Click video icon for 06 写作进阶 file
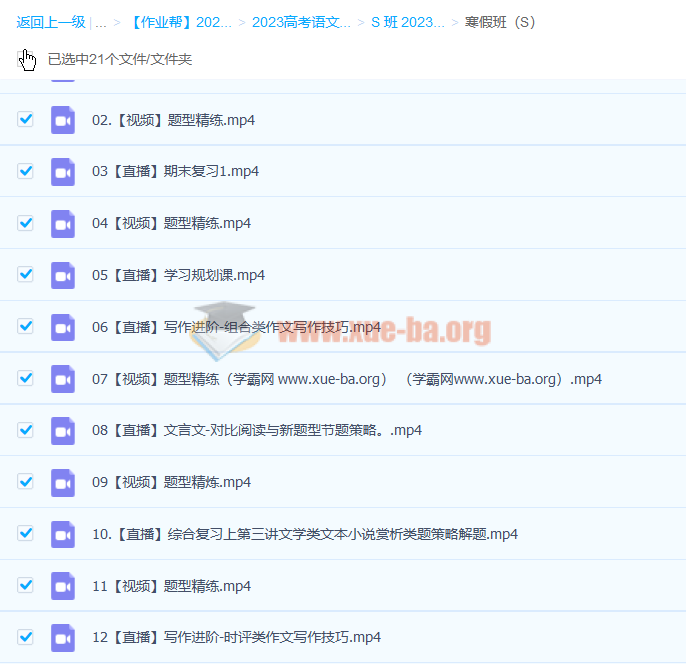686x664 pixels. pyautogui.click(x=63, y=327)
